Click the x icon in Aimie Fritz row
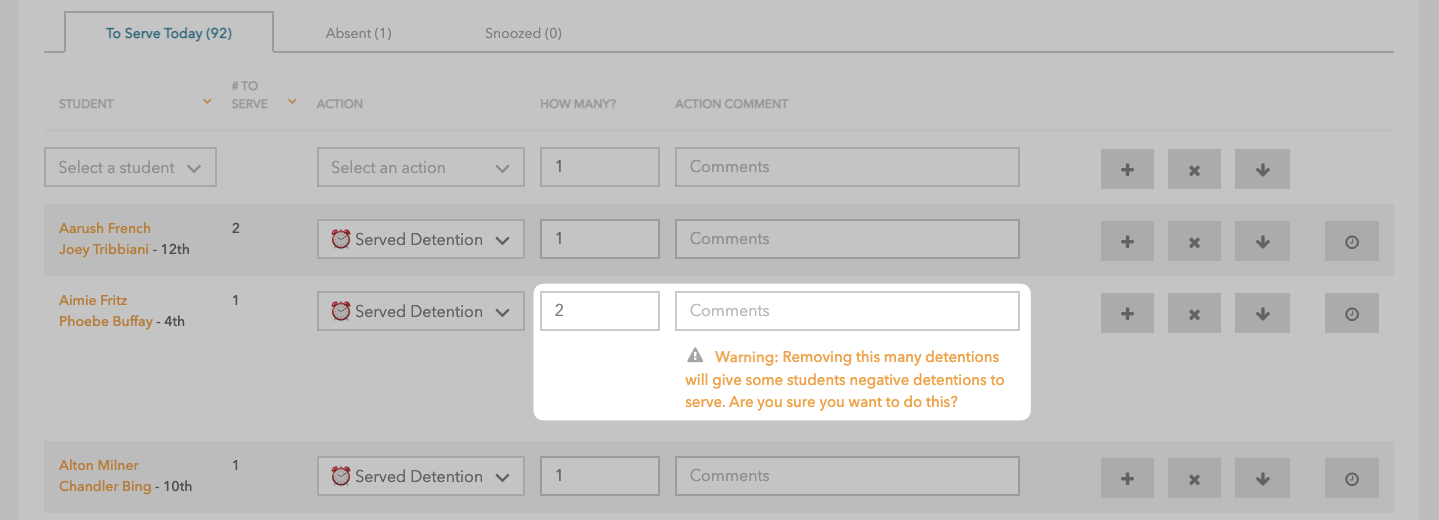Screen dimensions: 1439x520 tap(1194, 313)
